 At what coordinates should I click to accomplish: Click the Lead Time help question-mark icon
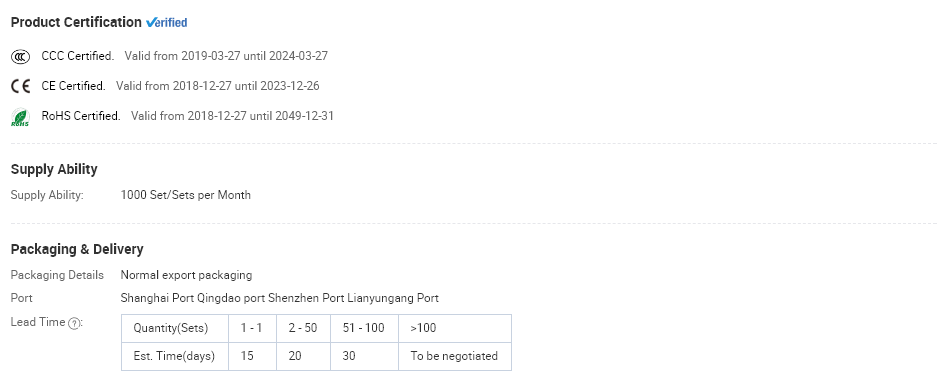click(74, 324)
